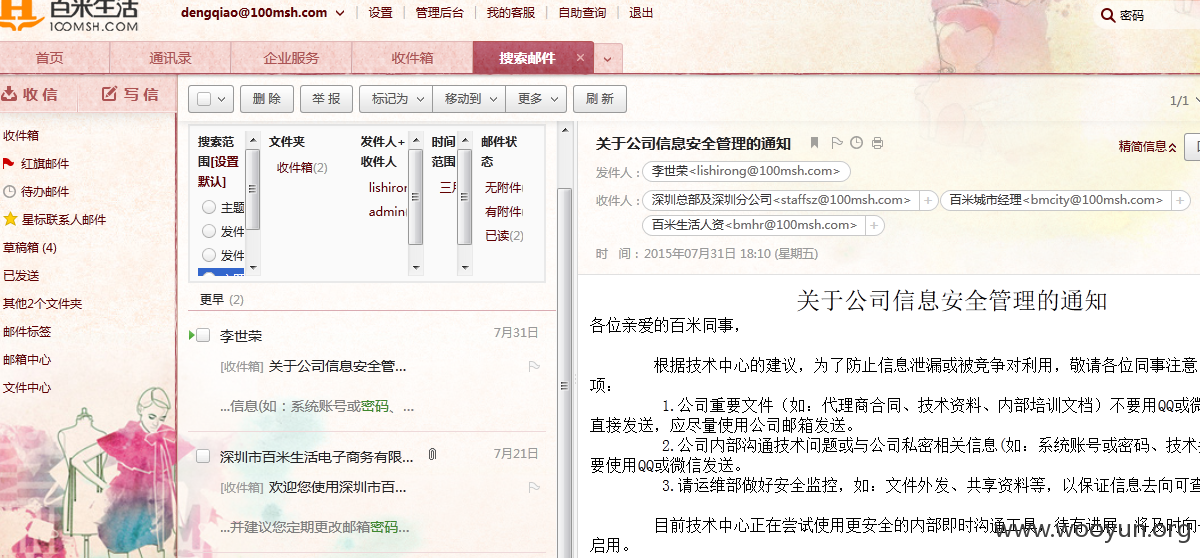Open the account menu for dengqiao@100msh.com
Image resolution: width=1200 pixels, height=558 pixels.
[340, 13]
